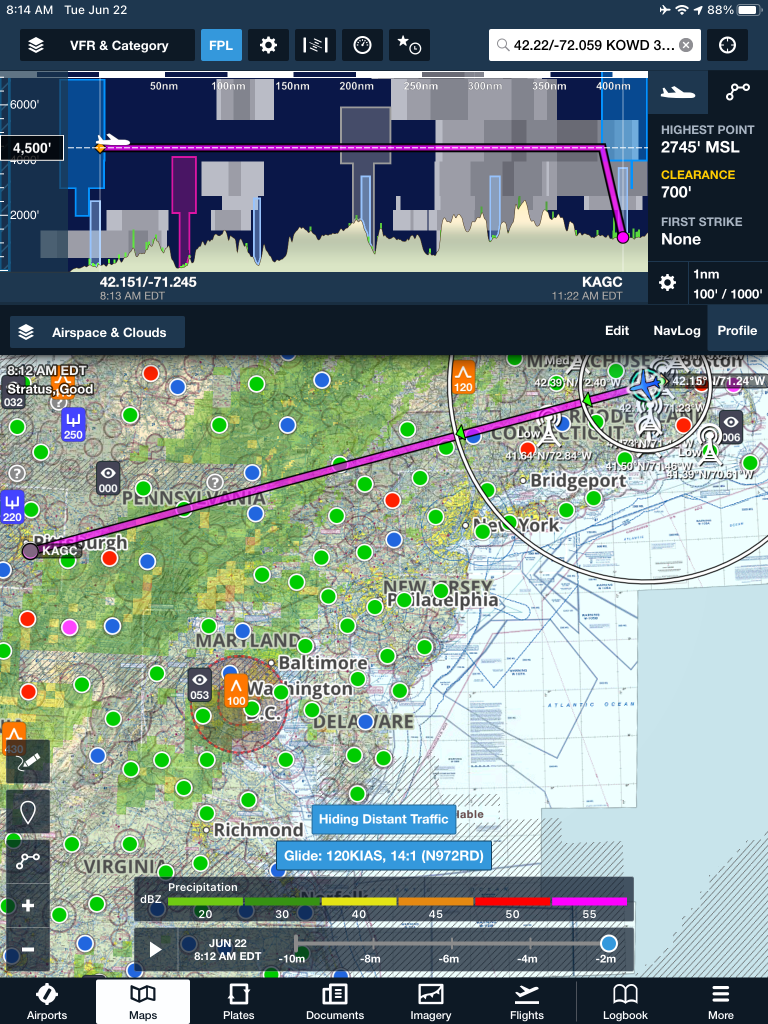Open the VFR & Category layer dropdown
Viewport: 768px width, 1024px height.
[x=108, y=45]
